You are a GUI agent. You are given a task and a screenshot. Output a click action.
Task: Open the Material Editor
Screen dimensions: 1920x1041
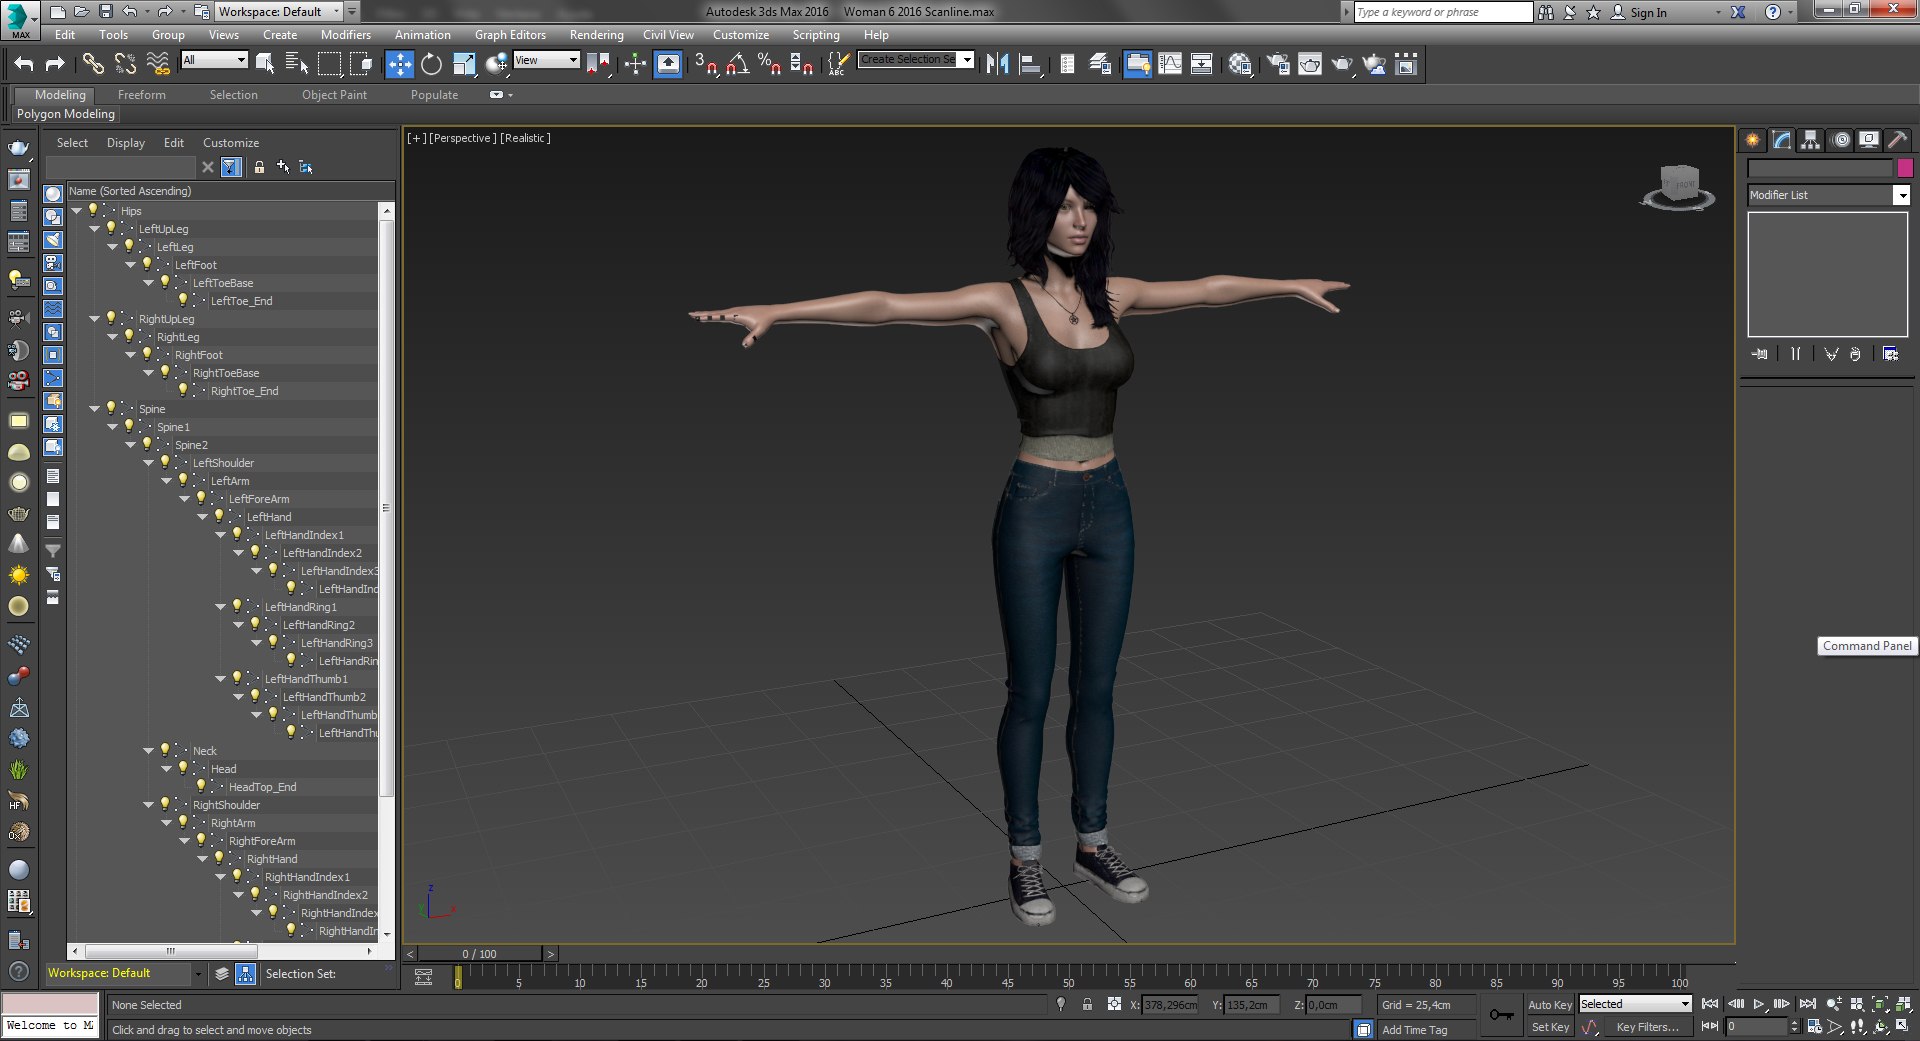pos(1241,65)
